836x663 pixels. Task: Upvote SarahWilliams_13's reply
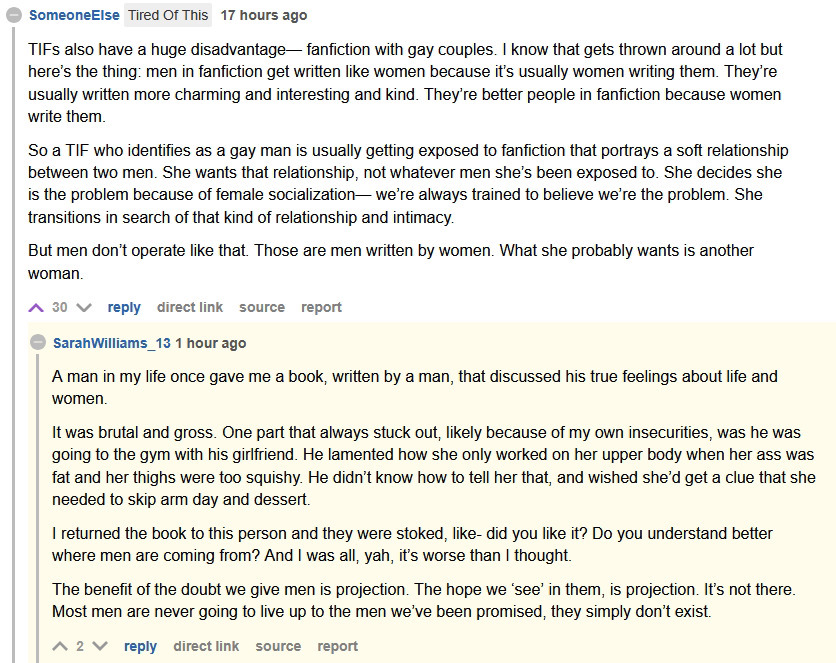[61, 646]
